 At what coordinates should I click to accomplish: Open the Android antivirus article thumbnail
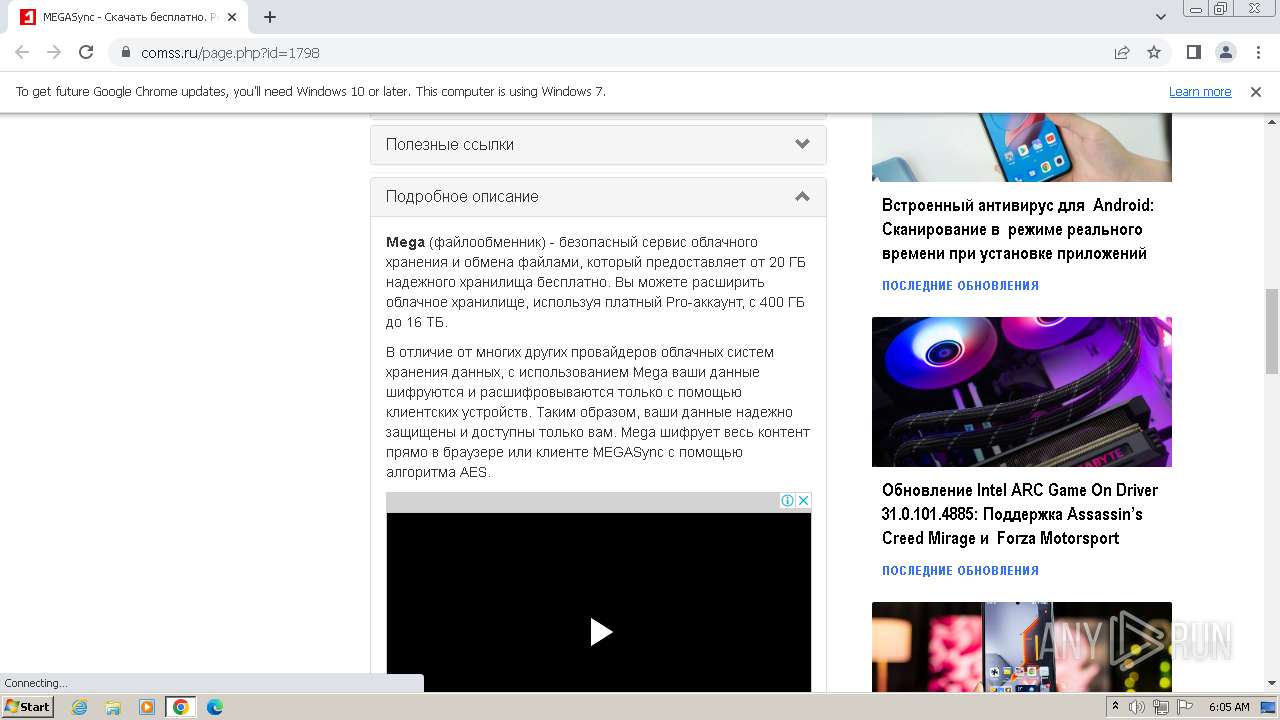(1022, 147)
